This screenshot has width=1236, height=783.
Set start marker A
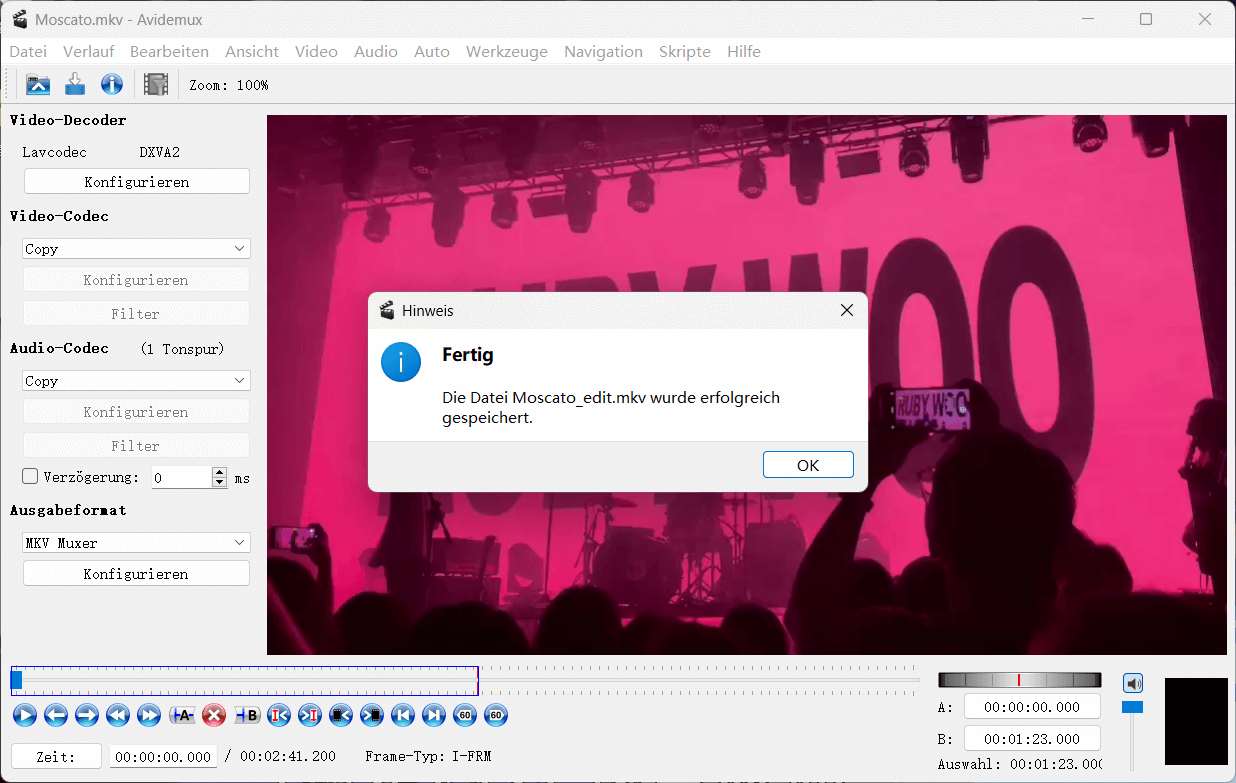tap(182, 715)
